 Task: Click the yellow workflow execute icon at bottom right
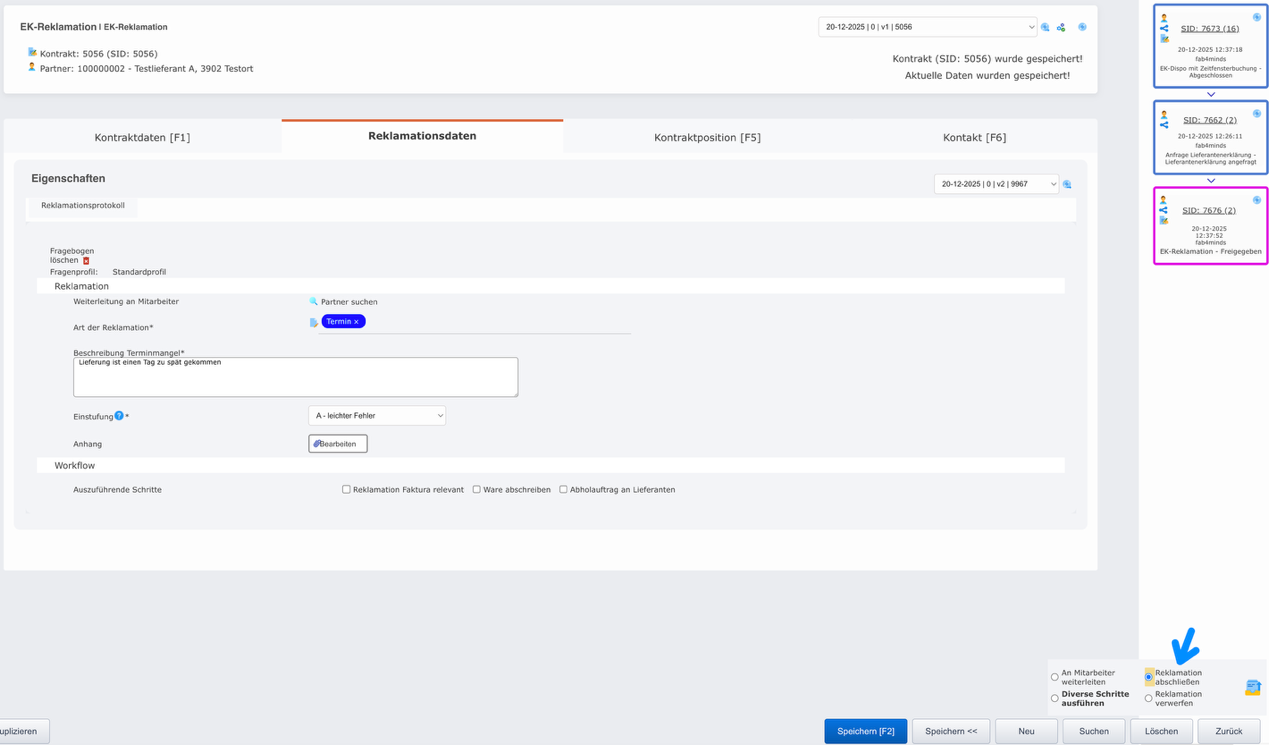1252,687
